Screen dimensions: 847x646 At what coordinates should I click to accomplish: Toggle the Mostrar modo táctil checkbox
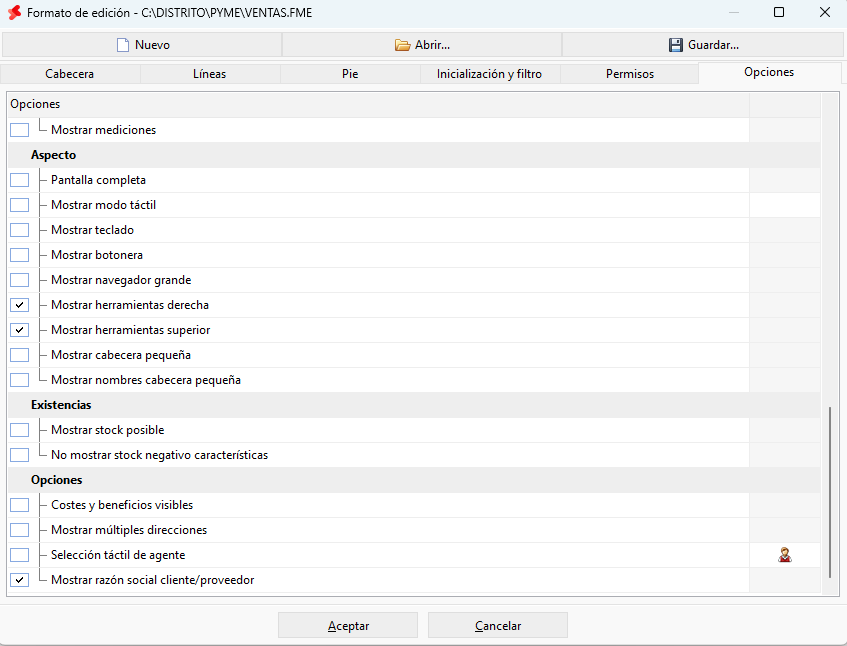point(19,205)
